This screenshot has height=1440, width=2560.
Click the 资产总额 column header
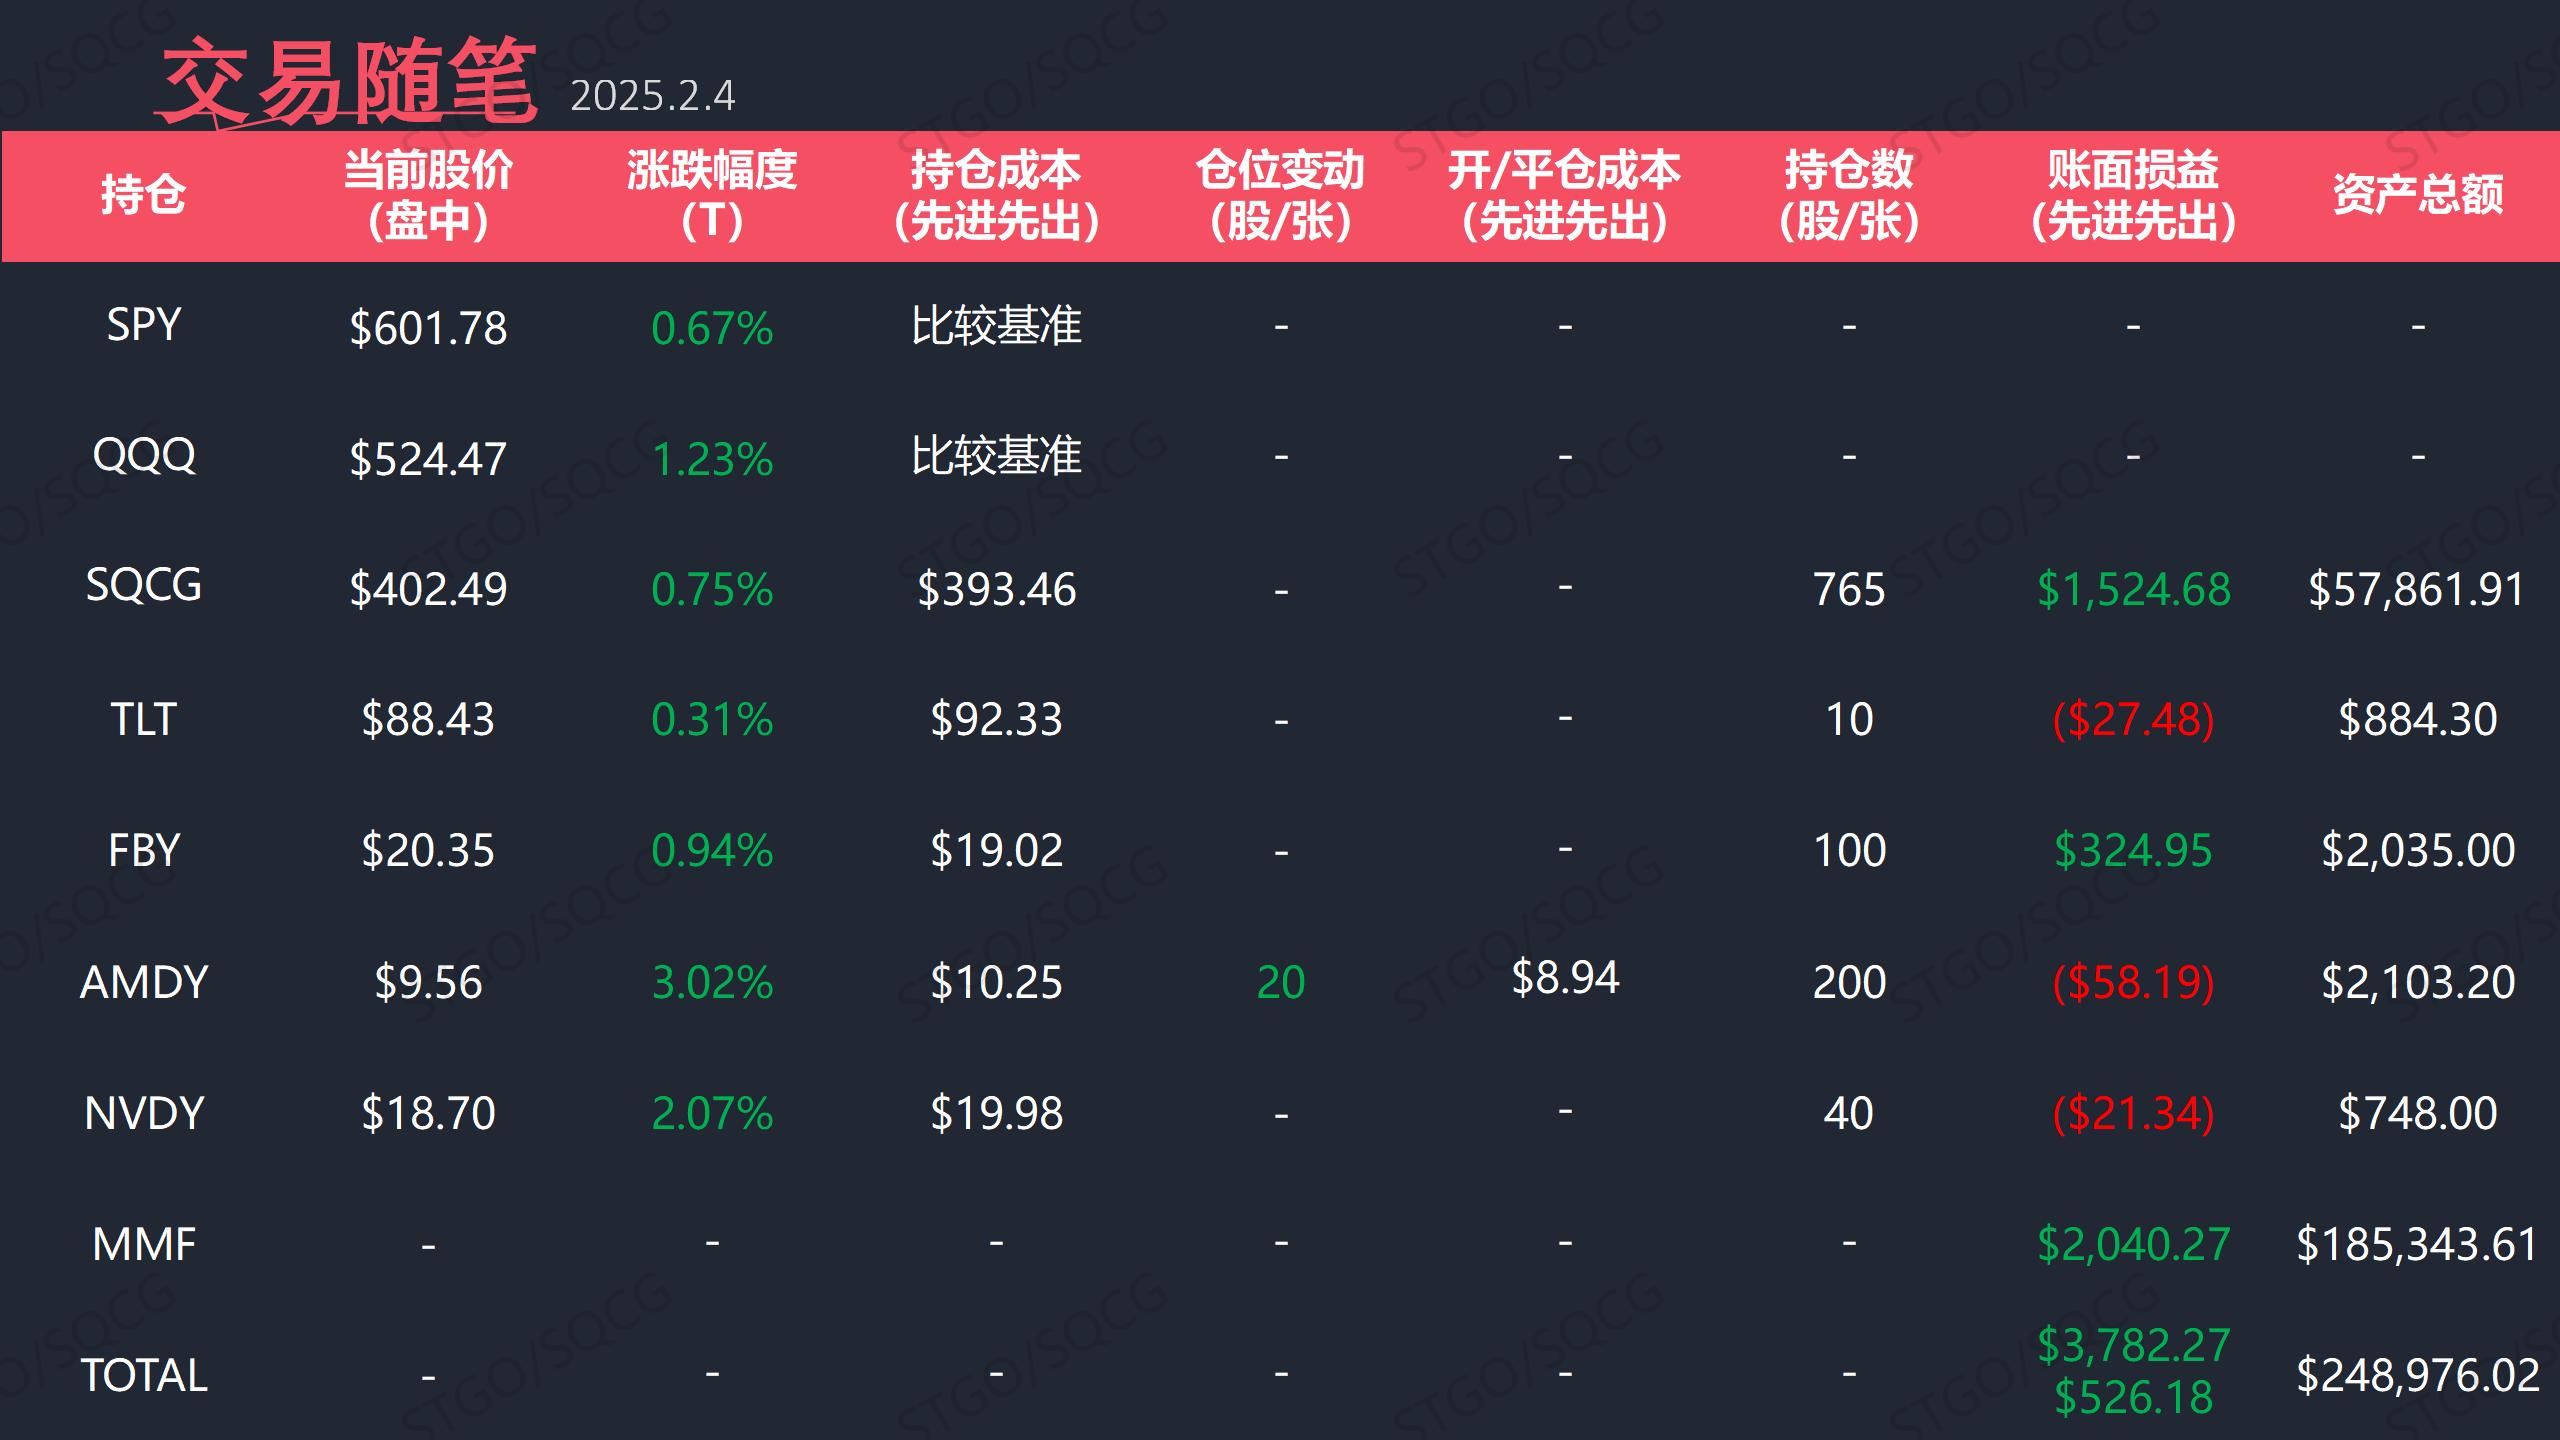2418,195
